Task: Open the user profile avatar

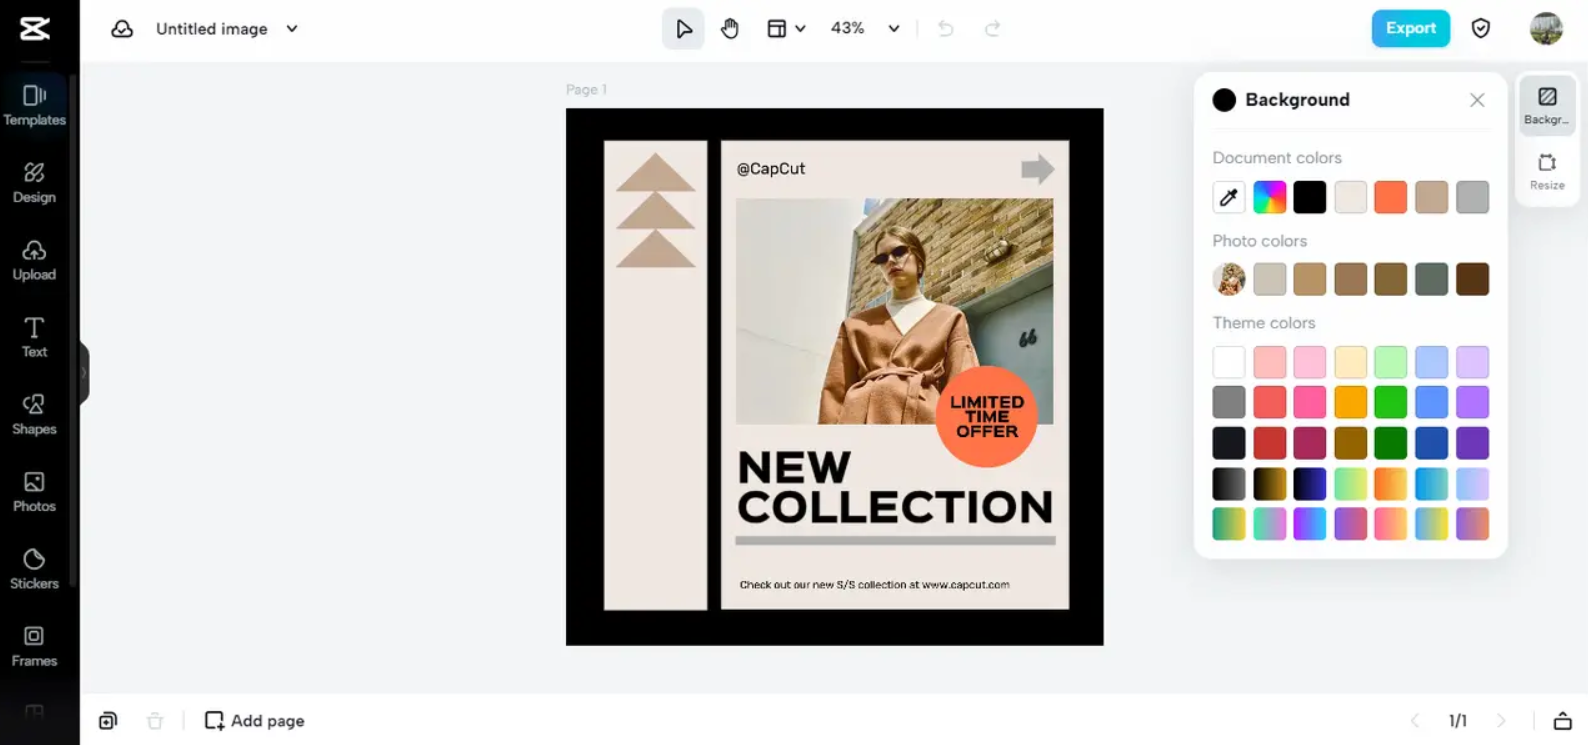Action: [x=1546, y=29]
